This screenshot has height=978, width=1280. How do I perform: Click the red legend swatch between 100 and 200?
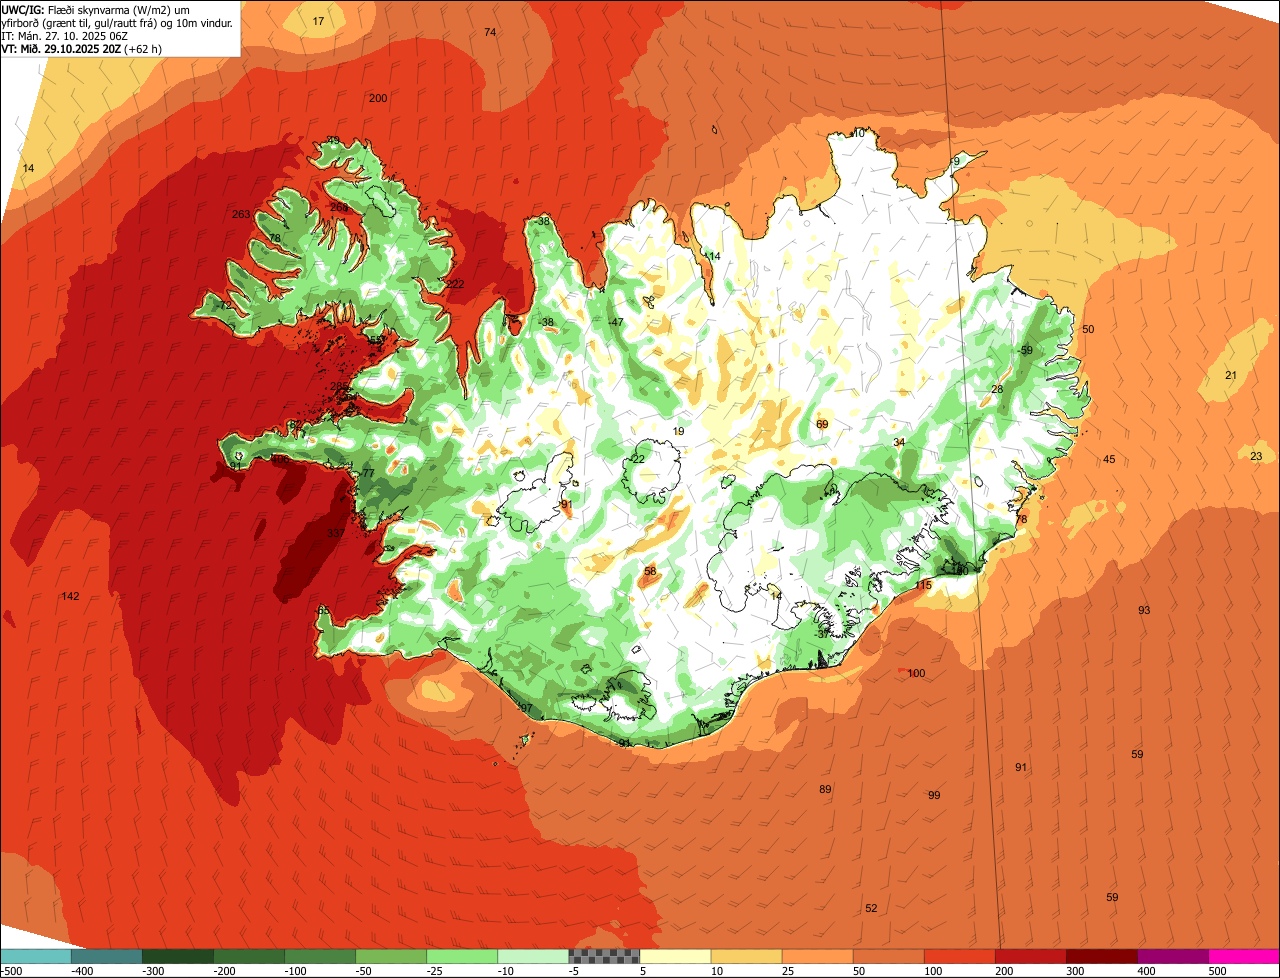[959, 956]
